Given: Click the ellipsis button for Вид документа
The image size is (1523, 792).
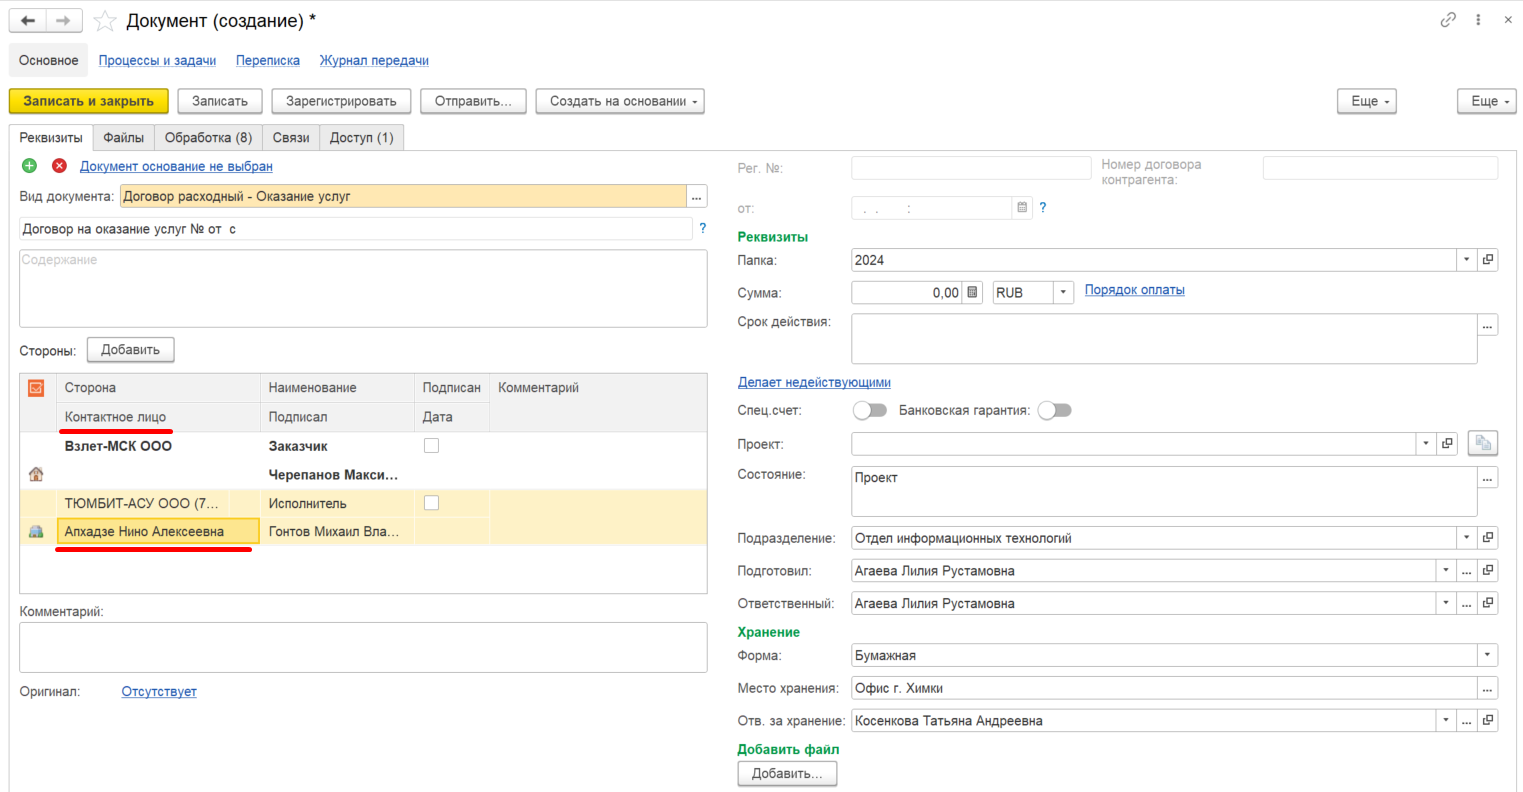Looking at the screenshot, I should (697, 197).
